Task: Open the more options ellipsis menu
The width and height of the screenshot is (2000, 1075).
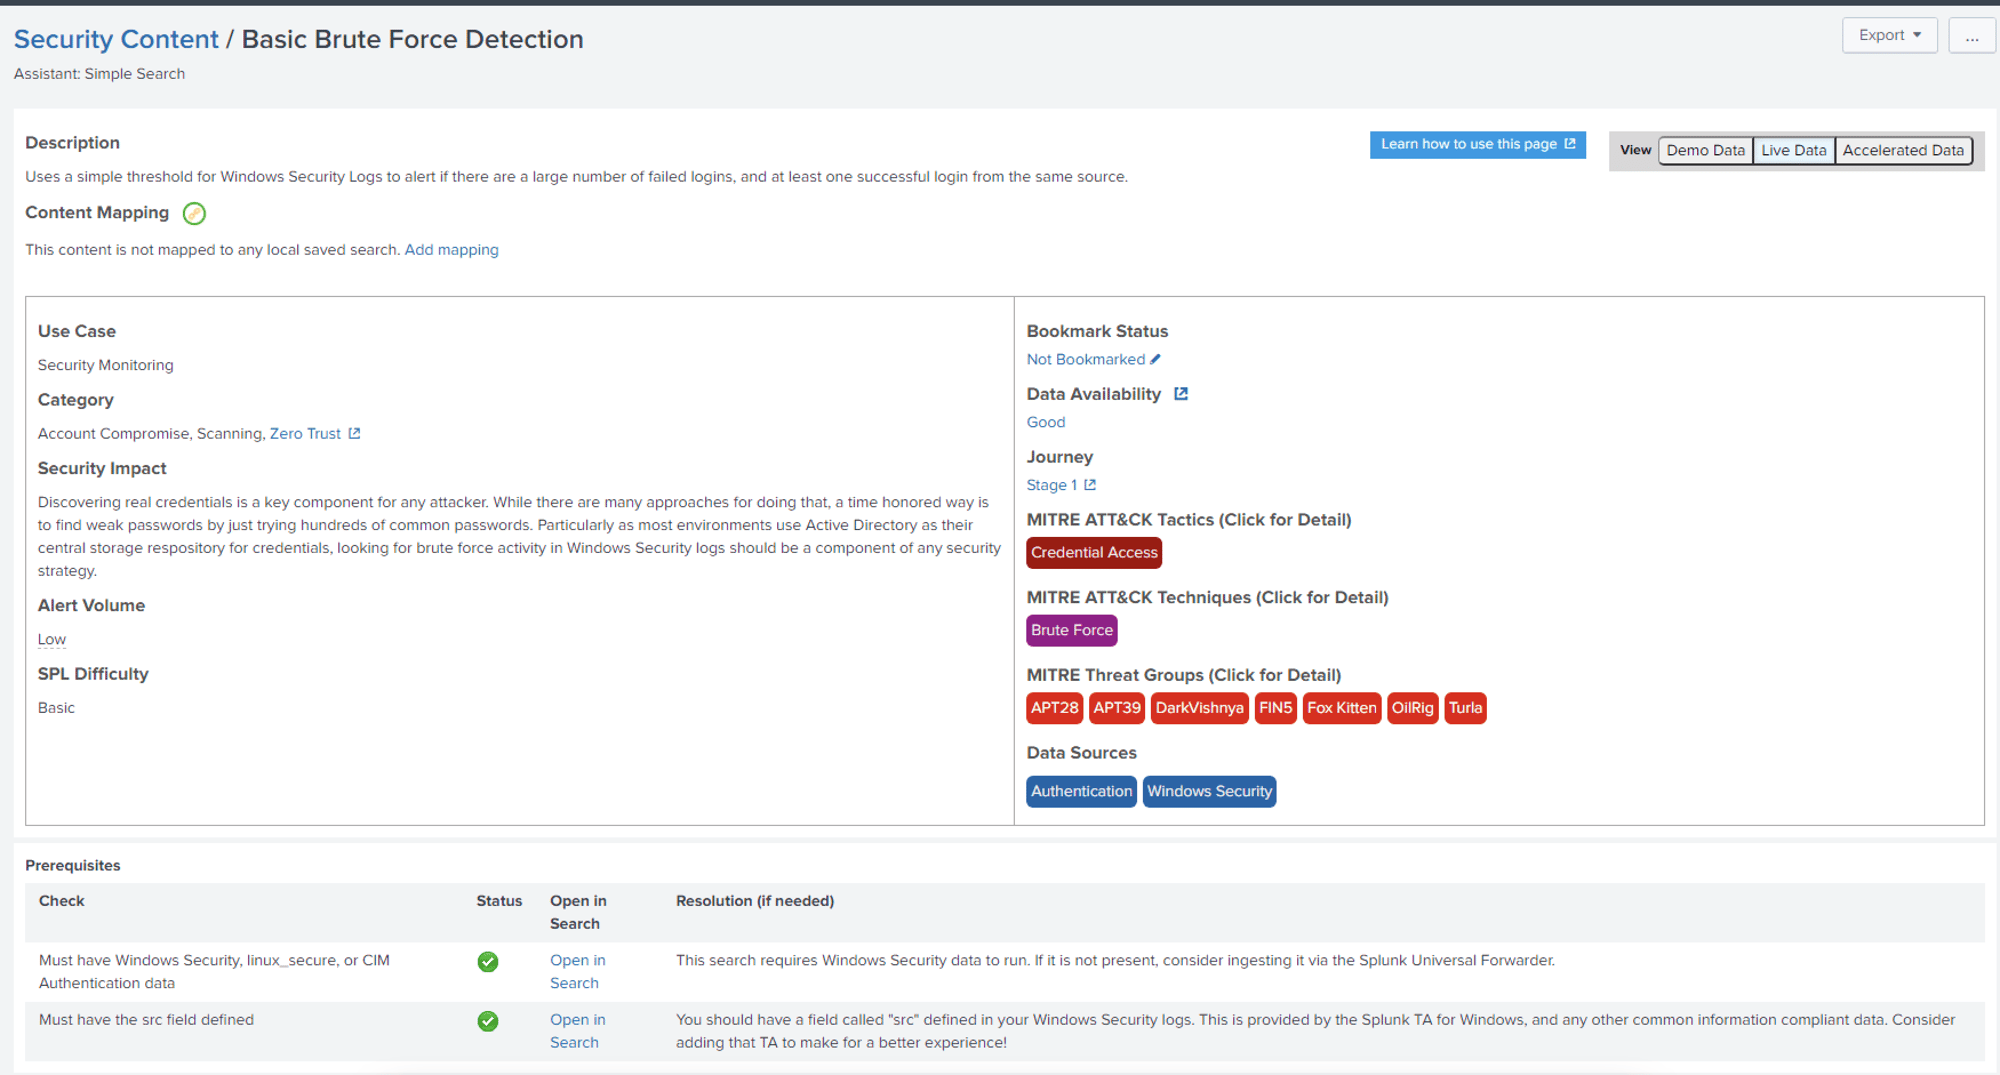Action: pos(1971,35)
